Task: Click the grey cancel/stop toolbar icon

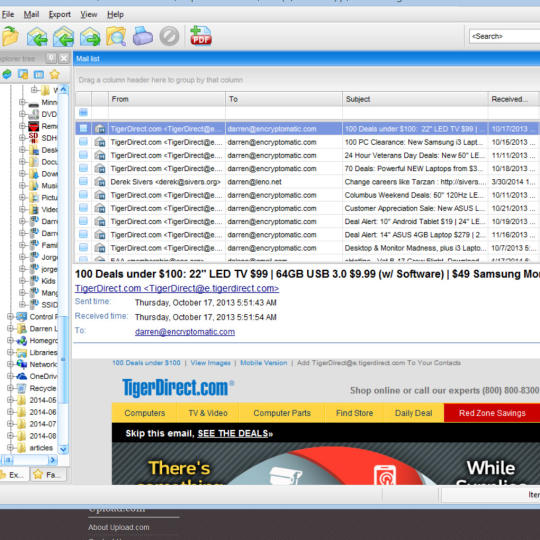Action: (x=169, y=36)
